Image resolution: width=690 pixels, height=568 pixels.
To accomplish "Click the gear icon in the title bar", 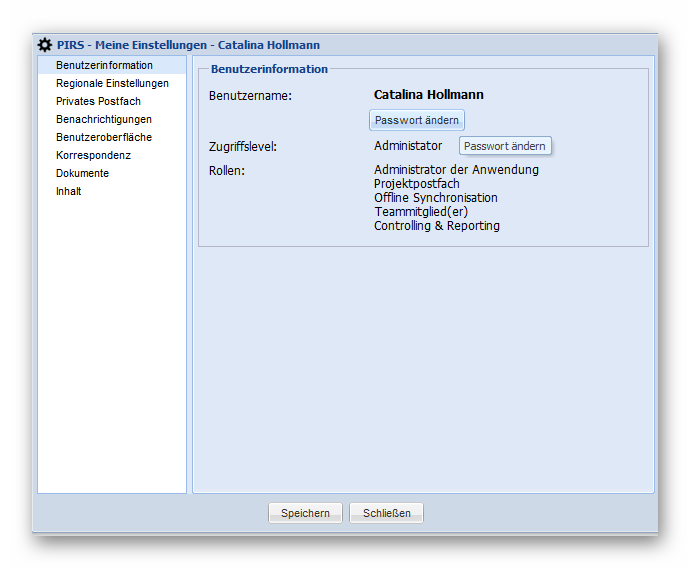I will [x=45, y=45].
